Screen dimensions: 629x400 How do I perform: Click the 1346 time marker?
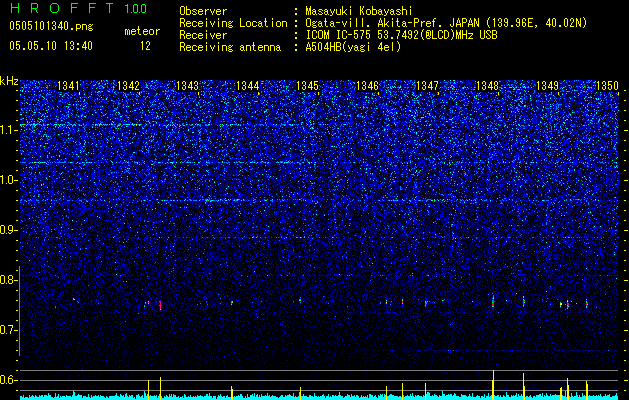point(367,86)
